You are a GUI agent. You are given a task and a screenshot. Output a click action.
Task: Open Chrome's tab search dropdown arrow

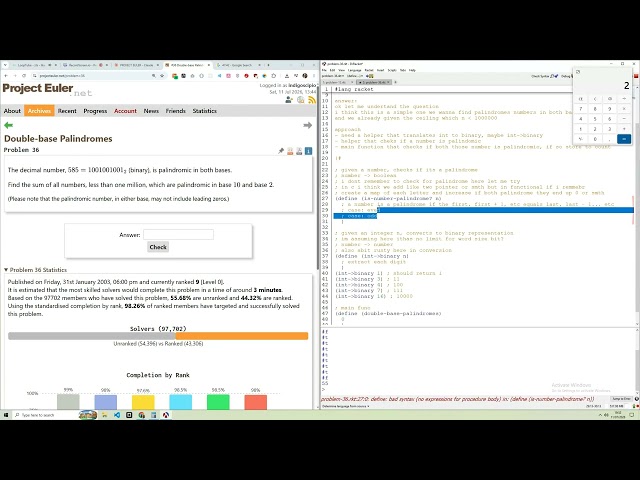coord(5,65)
